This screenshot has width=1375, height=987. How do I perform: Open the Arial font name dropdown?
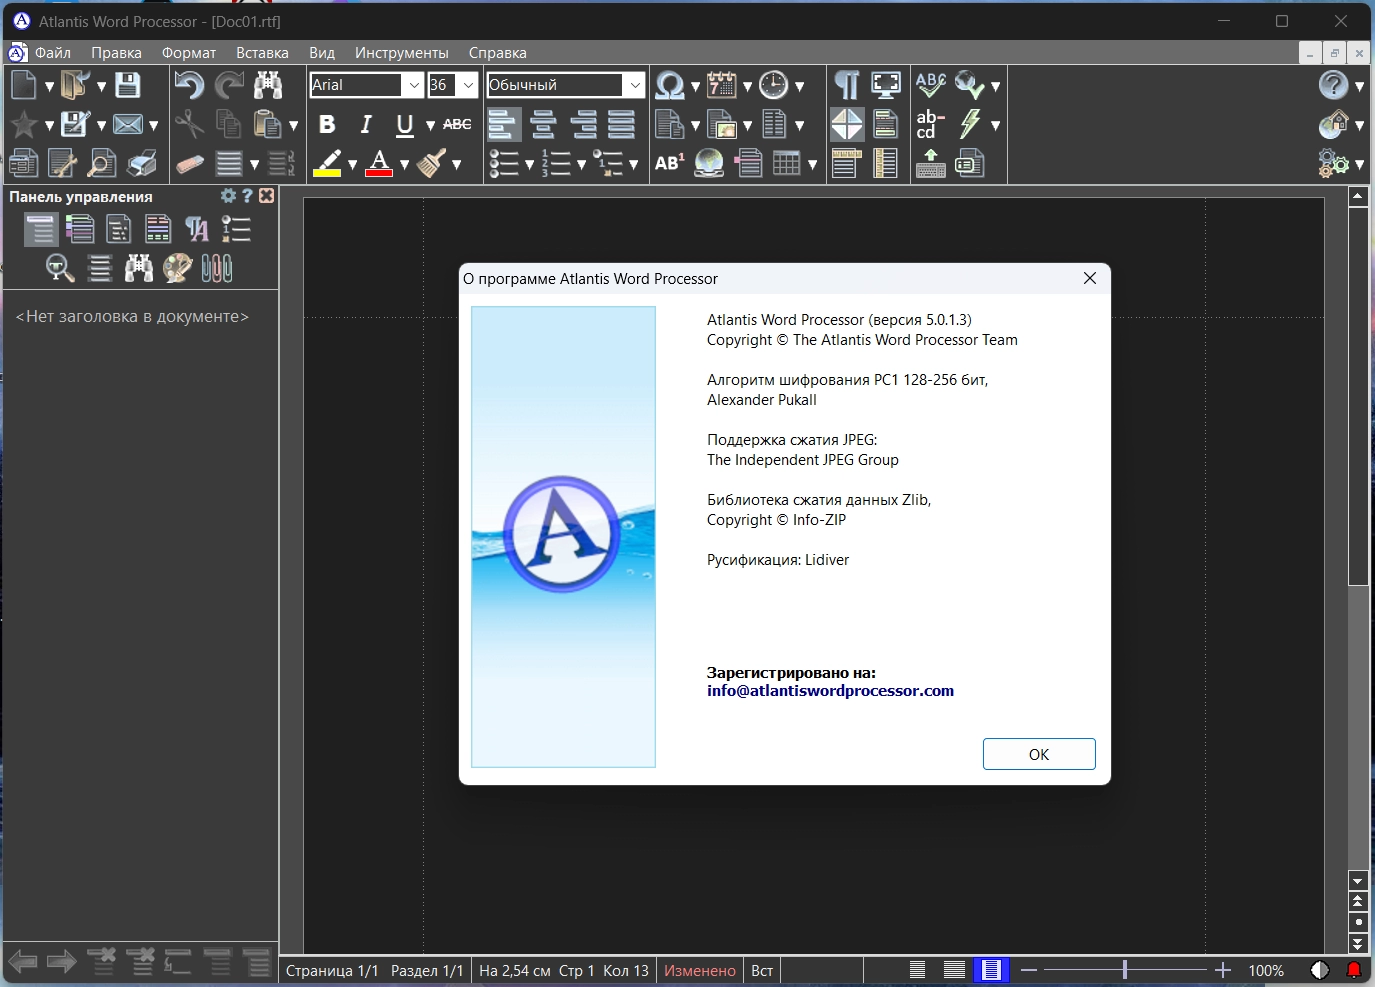point(414,85)
